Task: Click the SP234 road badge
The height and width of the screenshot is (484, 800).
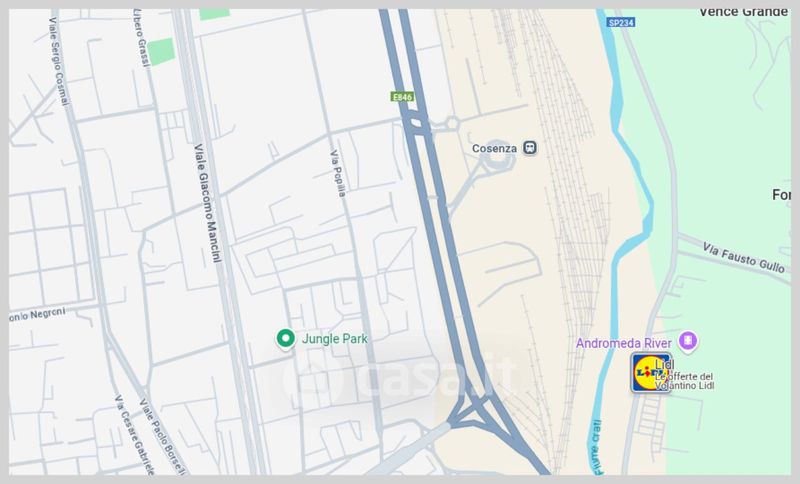Action: (x=621, y=22)
